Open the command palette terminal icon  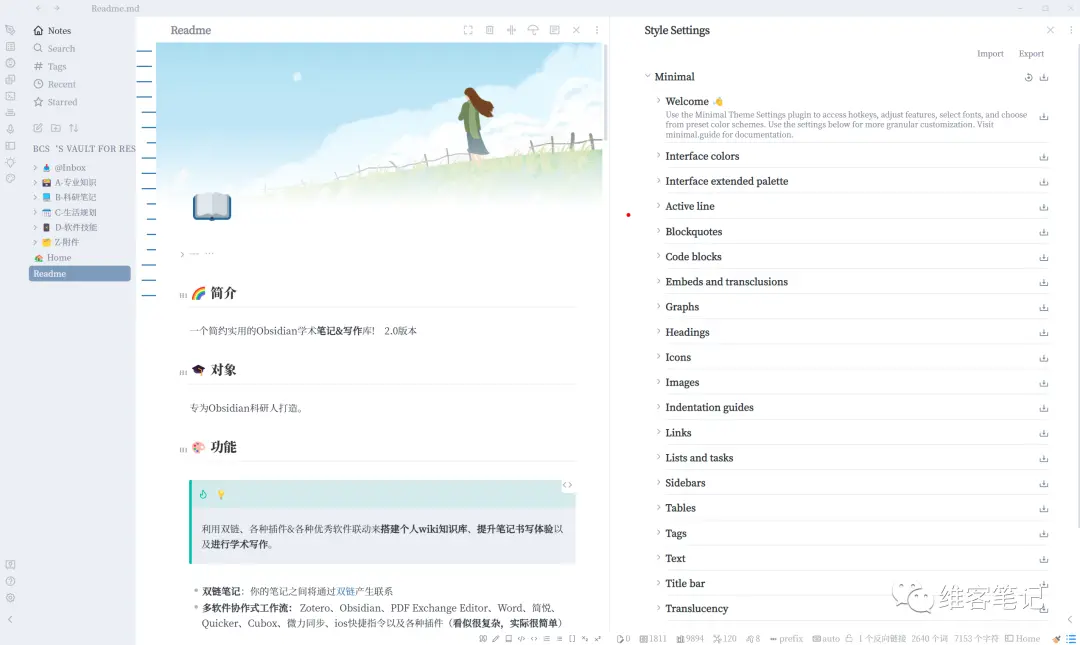click(x=10, y=96)
